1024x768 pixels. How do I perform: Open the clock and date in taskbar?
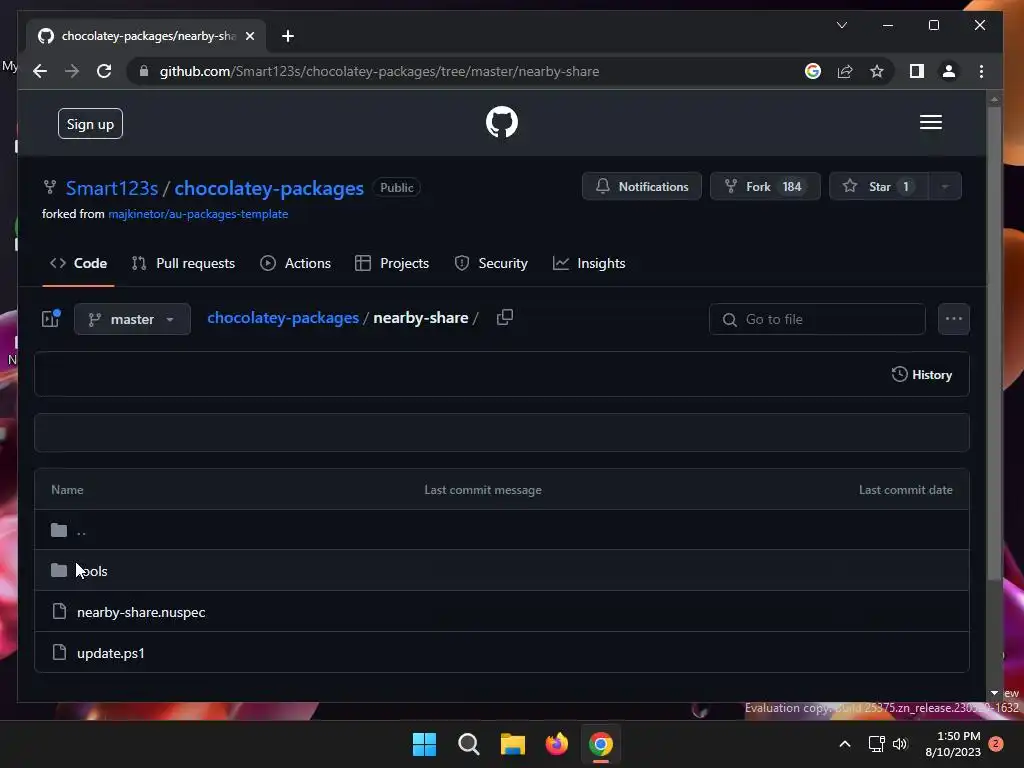pos(953,744)
